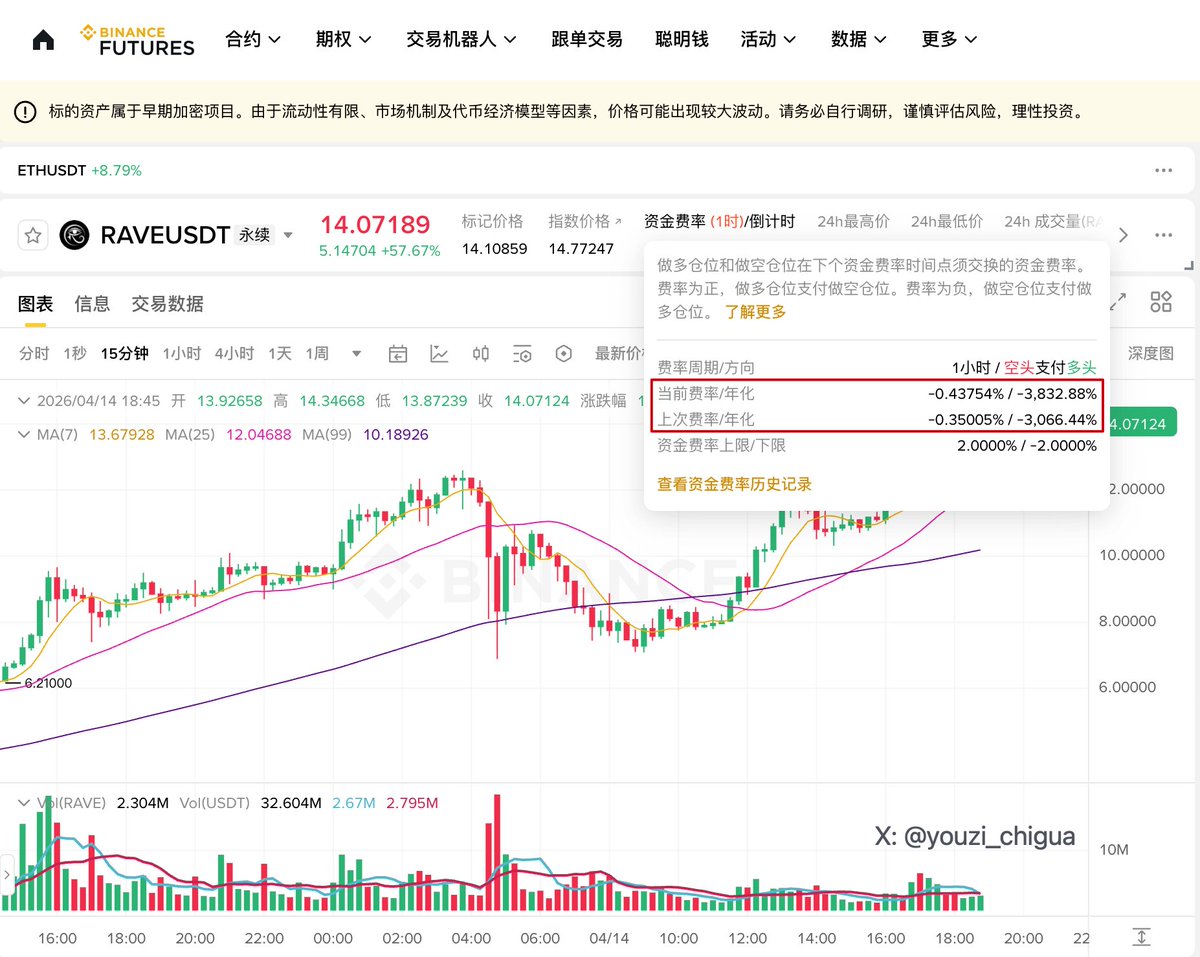The width and height of the screenshot is (1200, 957).
Task: Click the 24h最低价 label
Action: pos(947,221)
